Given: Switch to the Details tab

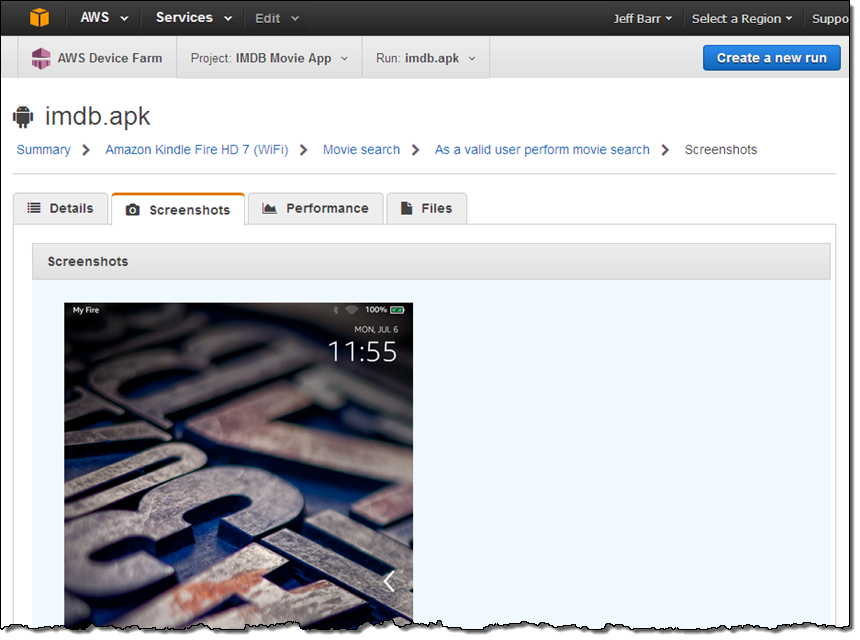Looking at the screenshot, I should (x=60, y=208).
